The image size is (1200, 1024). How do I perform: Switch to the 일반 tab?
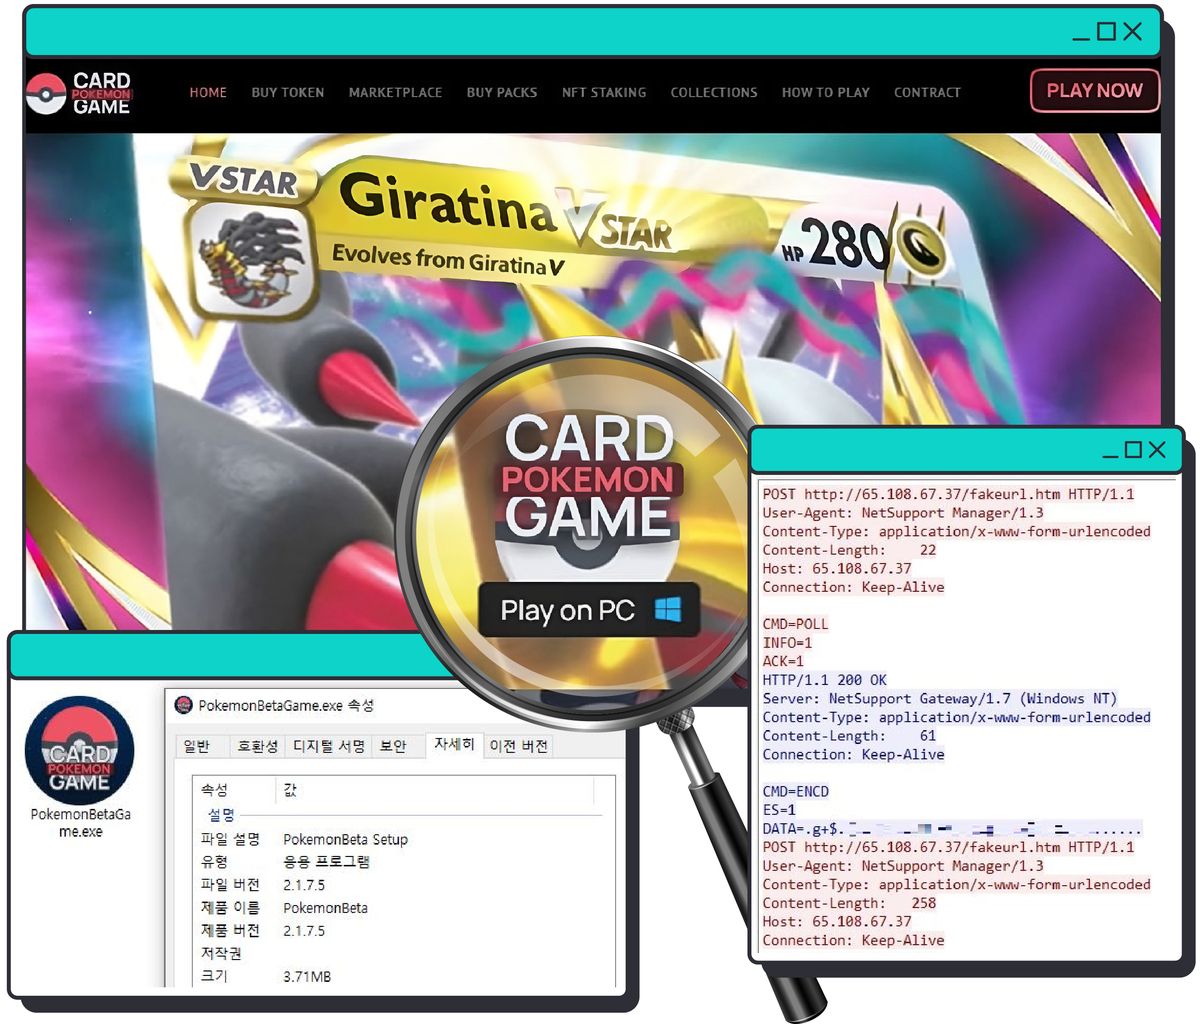[x=198, y=746]
